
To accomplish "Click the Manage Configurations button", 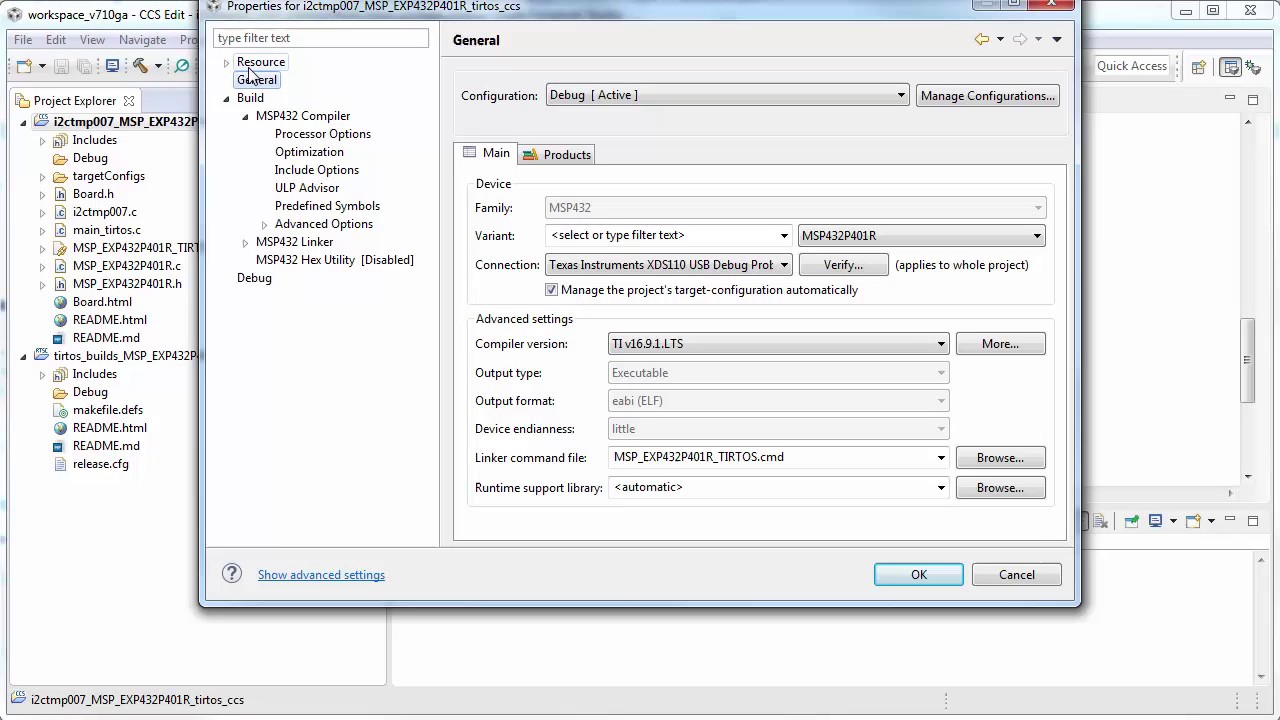I will [988, 96].
